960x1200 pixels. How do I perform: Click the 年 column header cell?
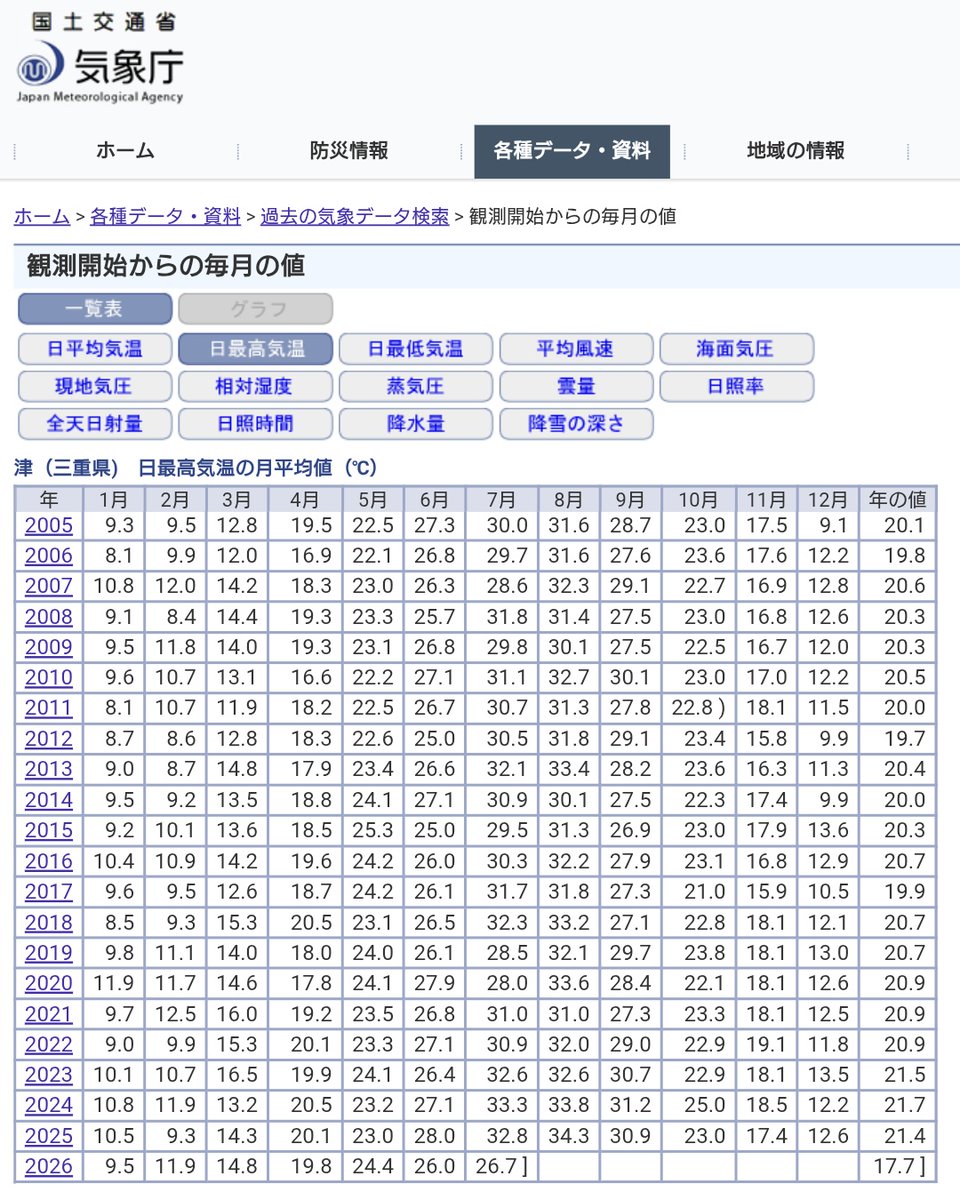(49, 499)
